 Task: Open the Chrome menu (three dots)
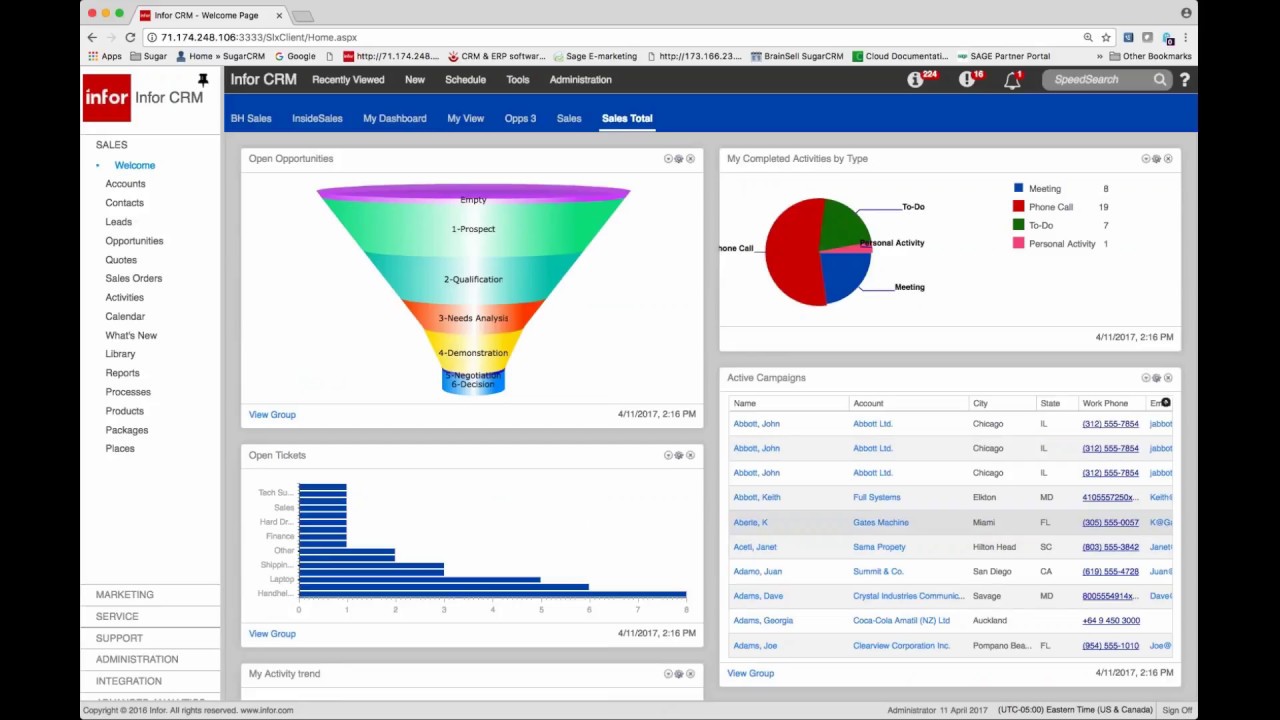[x=1185, y=37]
